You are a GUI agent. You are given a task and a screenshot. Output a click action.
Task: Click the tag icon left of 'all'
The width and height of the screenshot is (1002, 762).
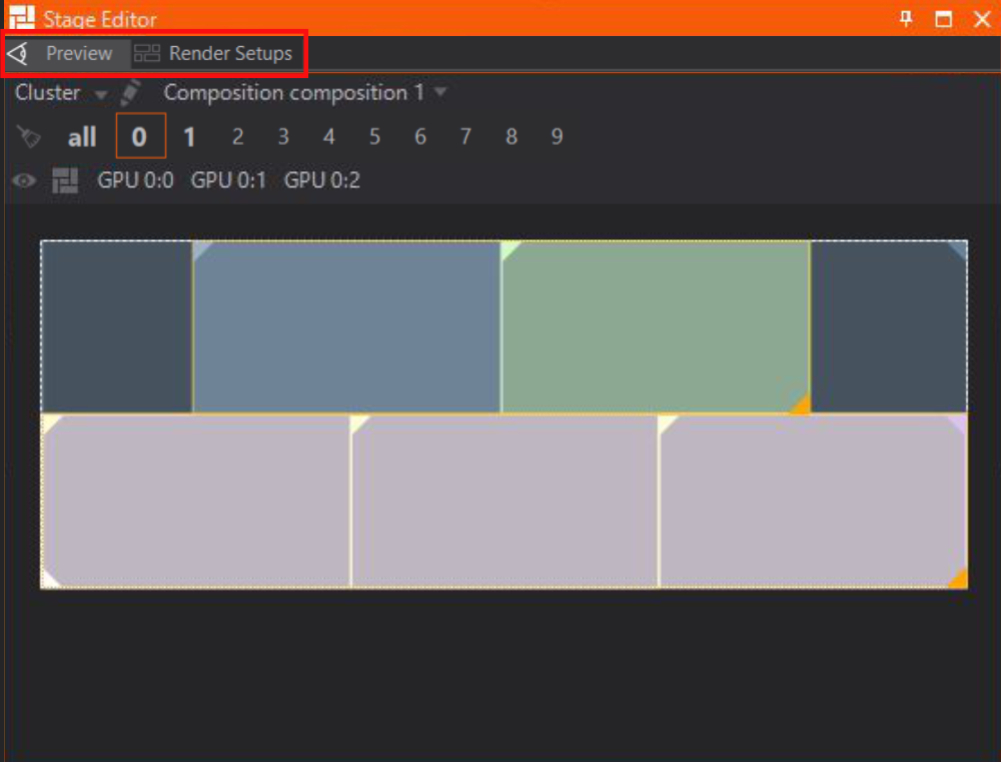point(30,137)
